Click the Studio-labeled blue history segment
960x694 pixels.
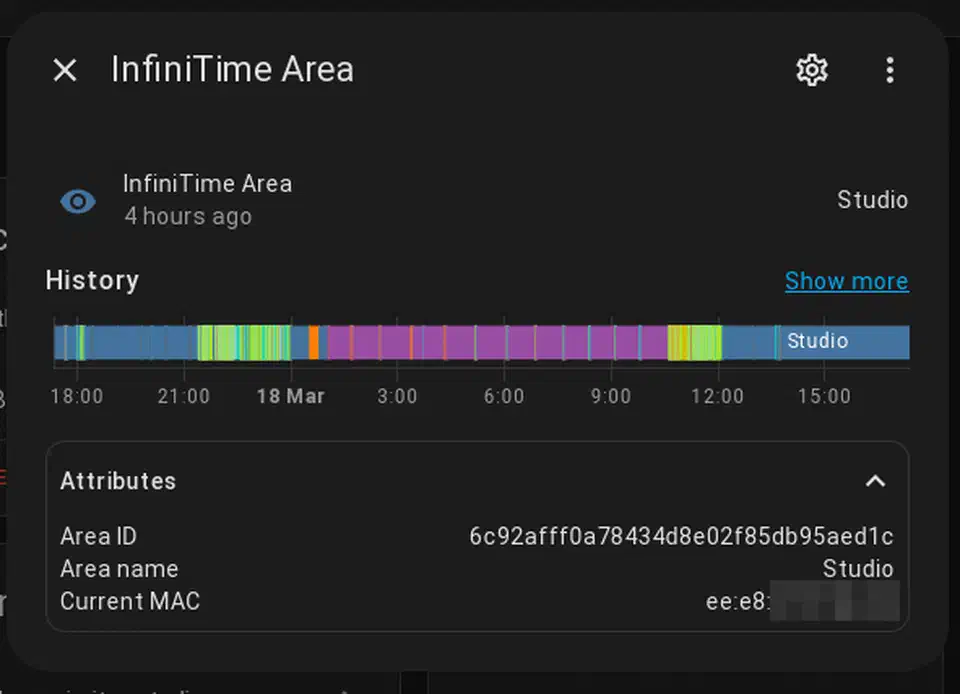845,342
